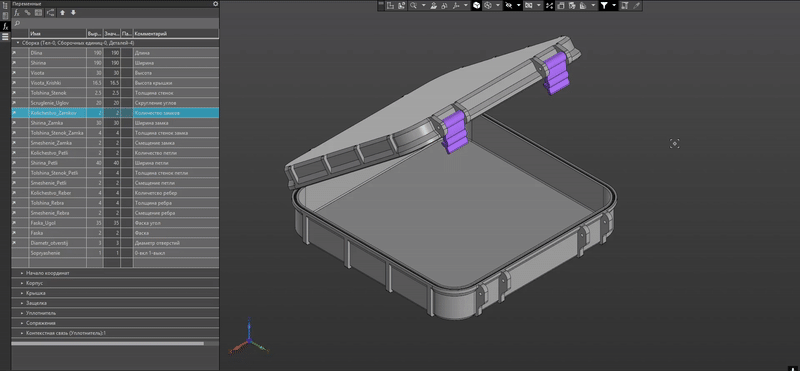Image resolution: width=800 pixels, height=371 pixels.
Task: Click the filter funnel icon in view toolbar
Action: [604, 6]
